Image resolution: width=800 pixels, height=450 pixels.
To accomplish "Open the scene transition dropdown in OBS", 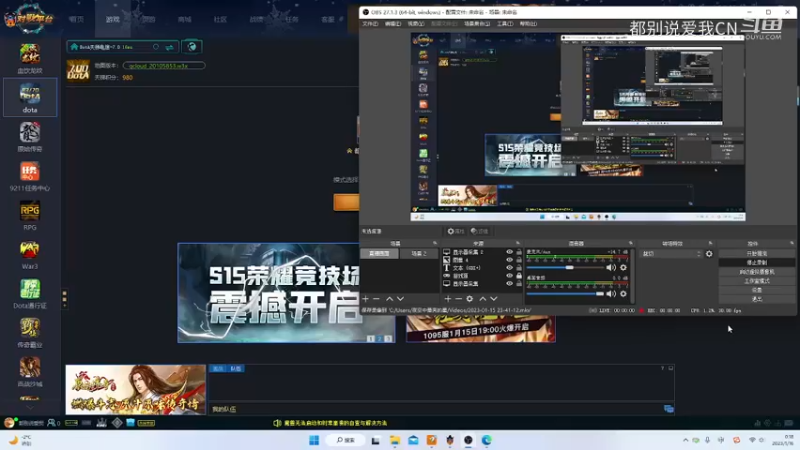I will (x=671, y=254).
